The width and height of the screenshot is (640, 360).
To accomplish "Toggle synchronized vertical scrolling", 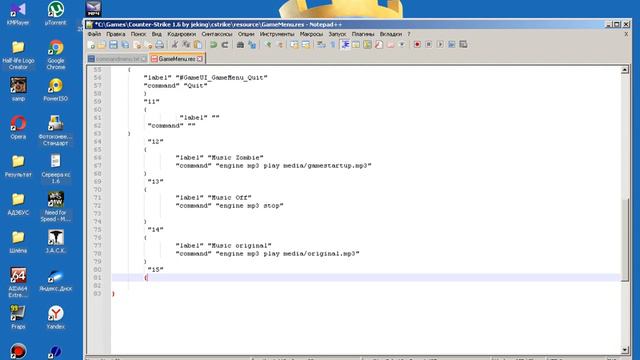I will coord(294,45).
